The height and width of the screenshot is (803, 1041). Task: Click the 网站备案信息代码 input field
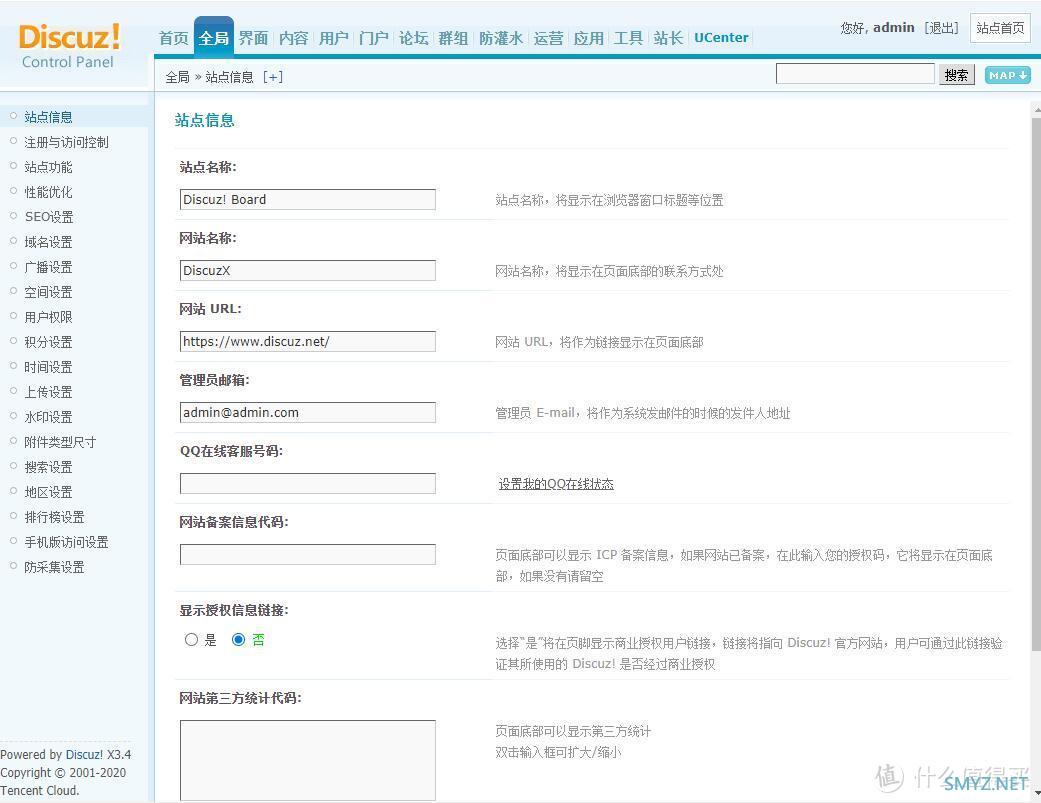coord(308,555)
